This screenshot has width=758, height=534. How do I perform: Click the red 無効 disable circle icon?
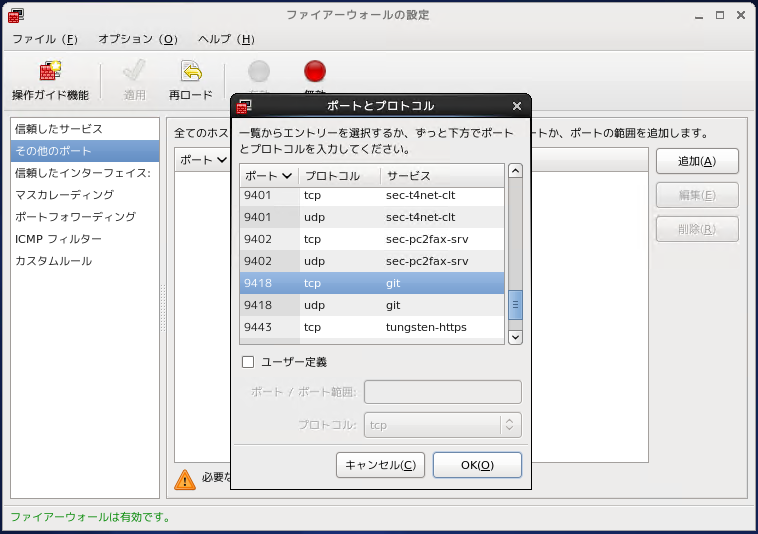pos(315,71)
